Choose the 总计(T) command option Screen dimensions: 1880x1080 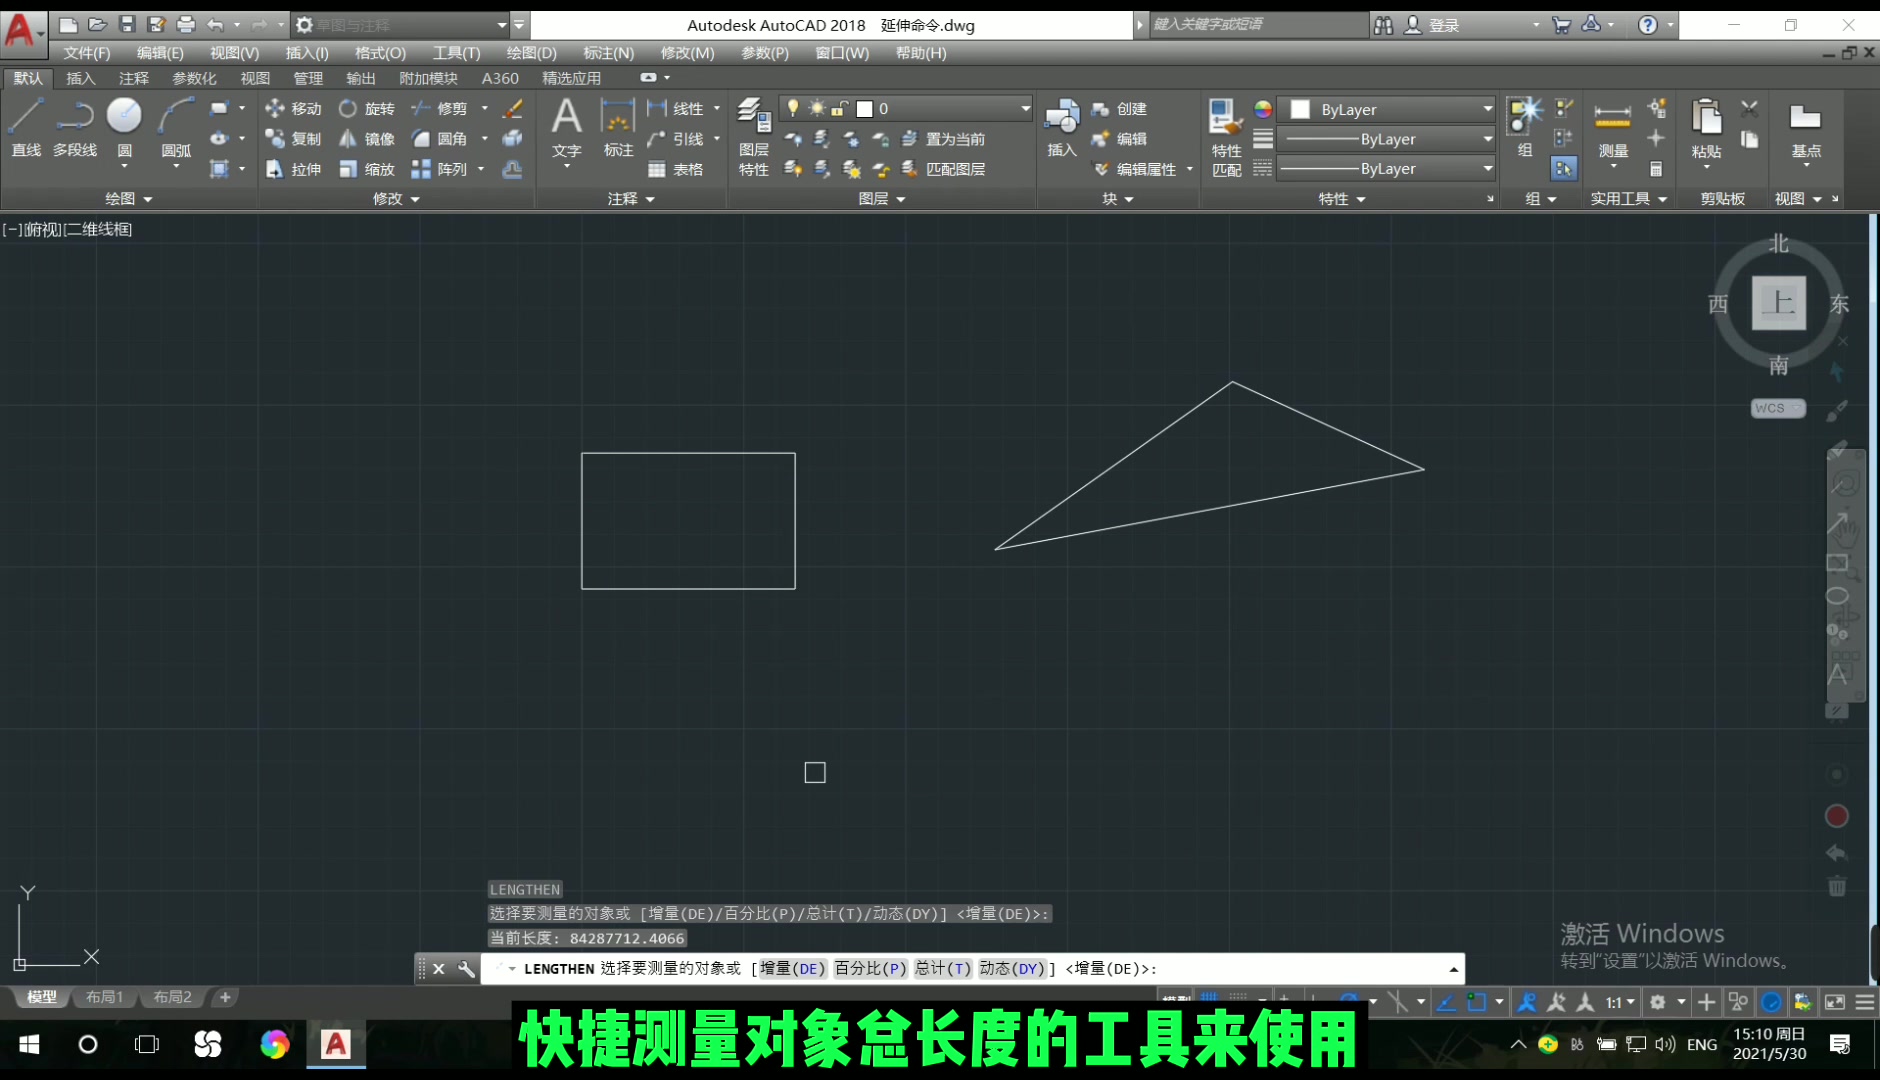point(943,968)
